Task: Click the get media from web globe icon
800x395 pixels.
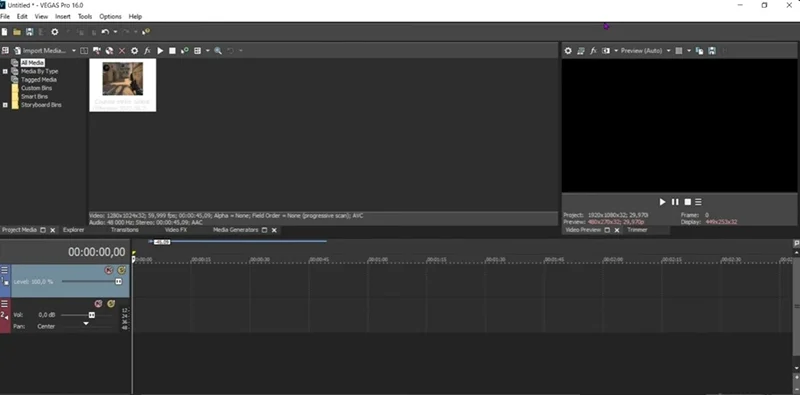Action: tap(109, 51)
